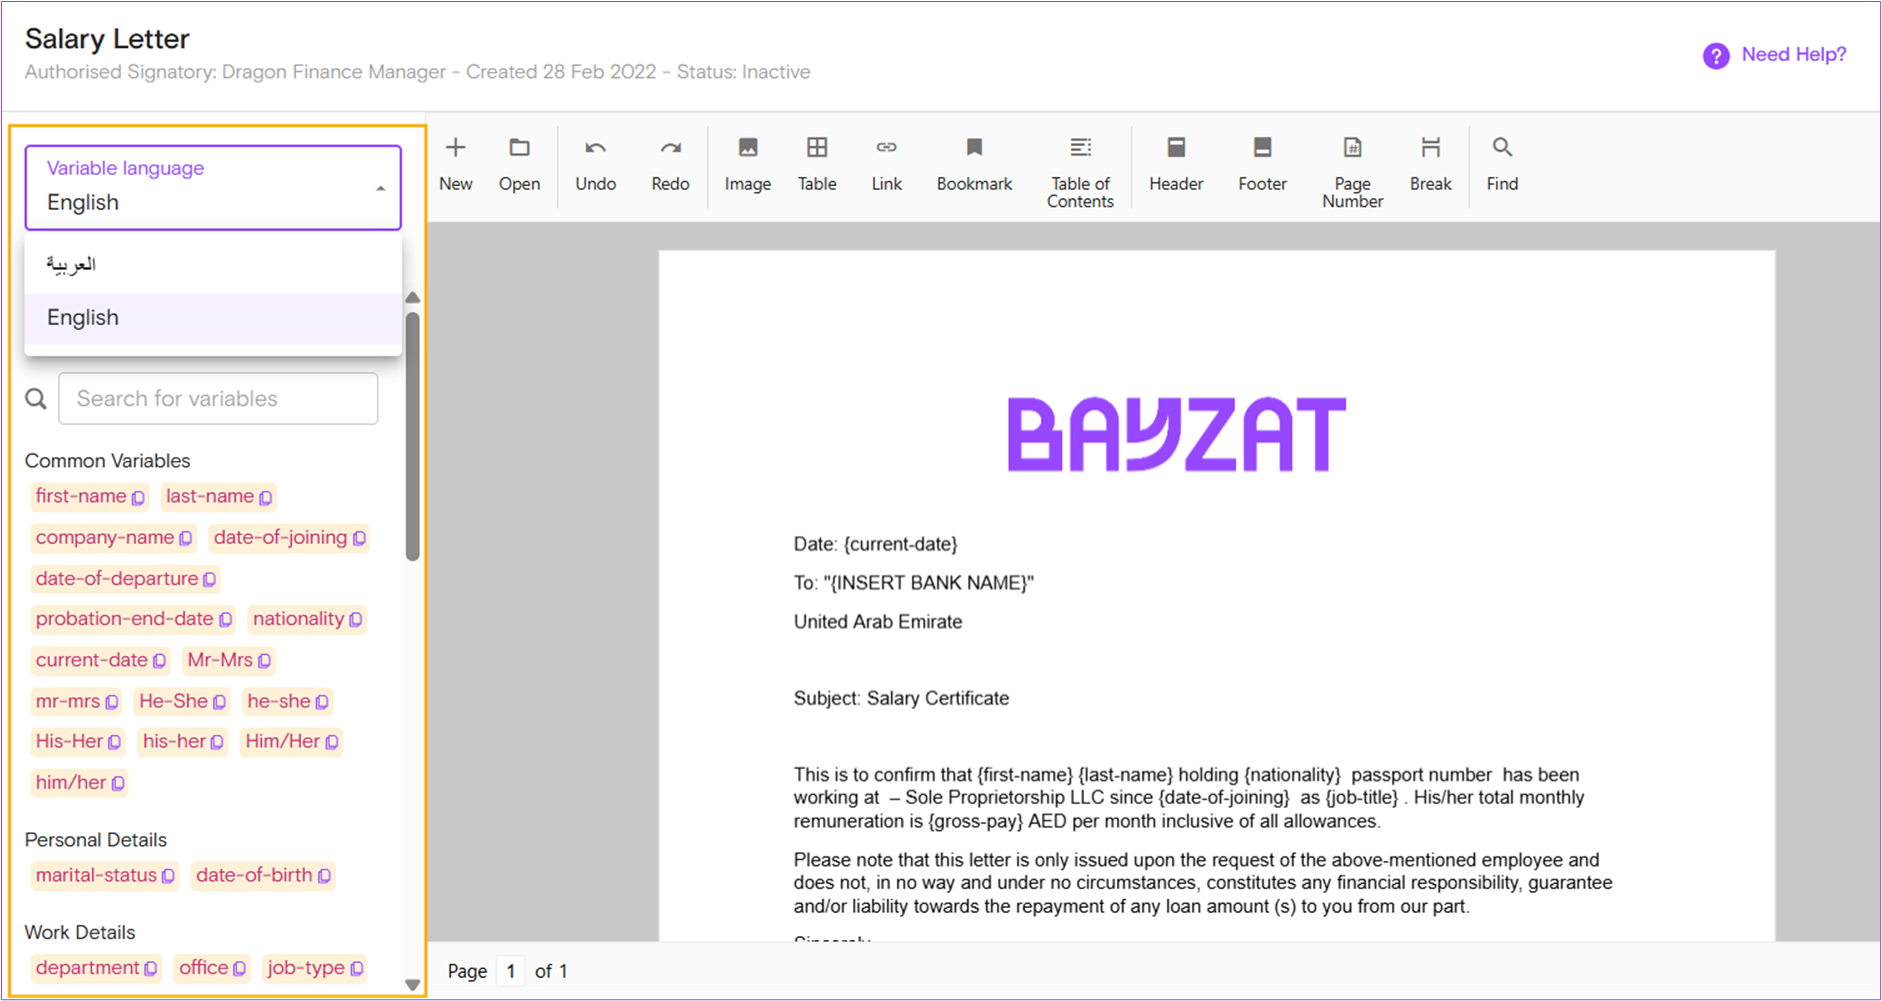Viewport: 1882px width, 1001px height.
Task: Click the "Personal Details" heading
Action: tap(95, 840)
